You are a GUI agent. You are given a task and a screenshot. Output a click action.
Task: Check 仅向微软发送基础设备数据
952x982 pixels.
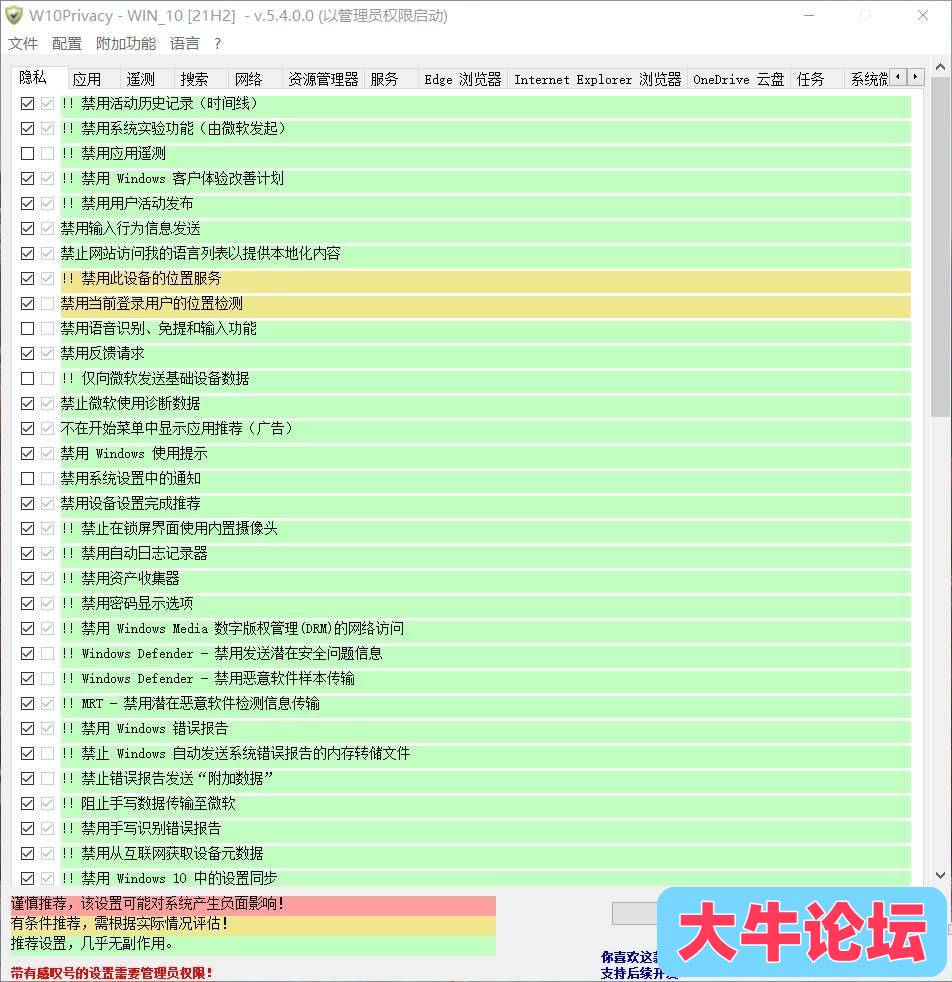click(28, 379)
